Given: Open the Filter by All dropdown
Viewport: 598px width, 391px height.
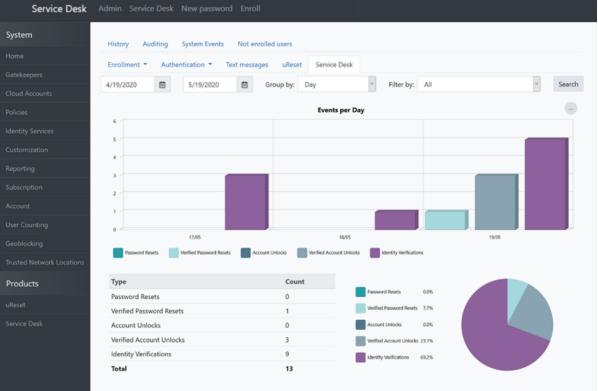Looking at the screenshot, I should pyautogui.click(x=479, y=84).
